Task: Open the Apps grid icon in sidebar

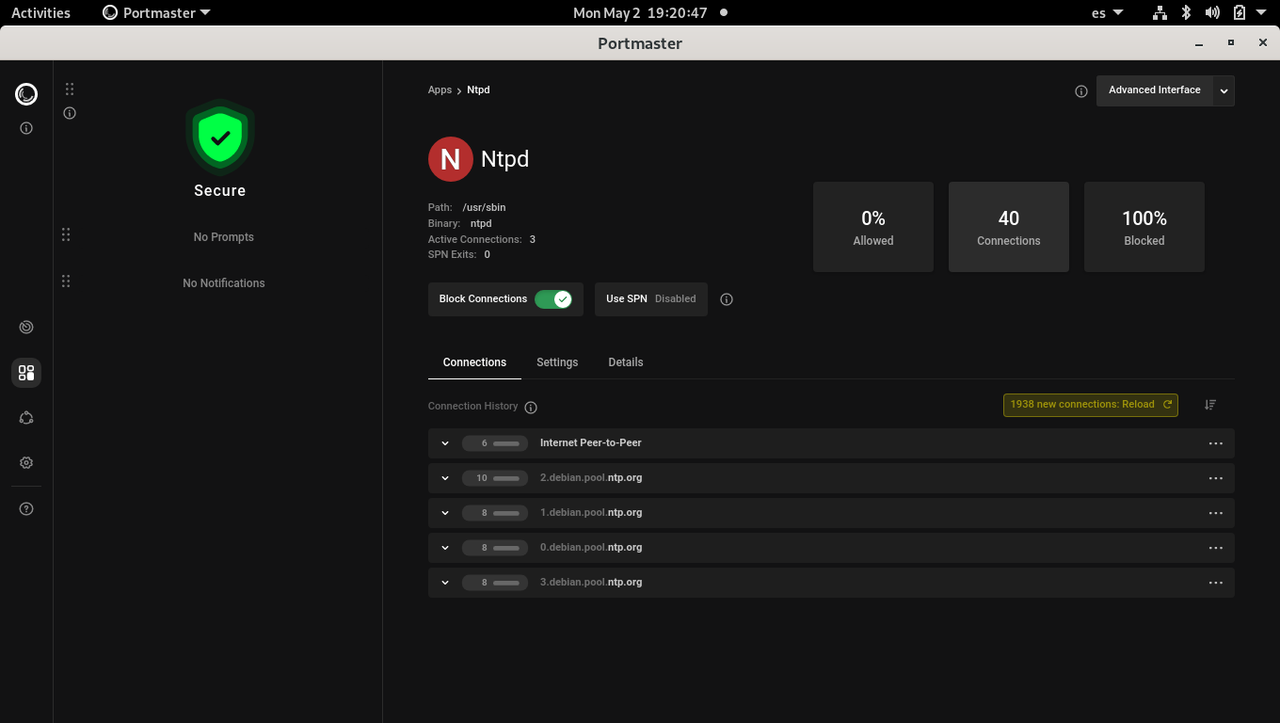Action: 26,373
